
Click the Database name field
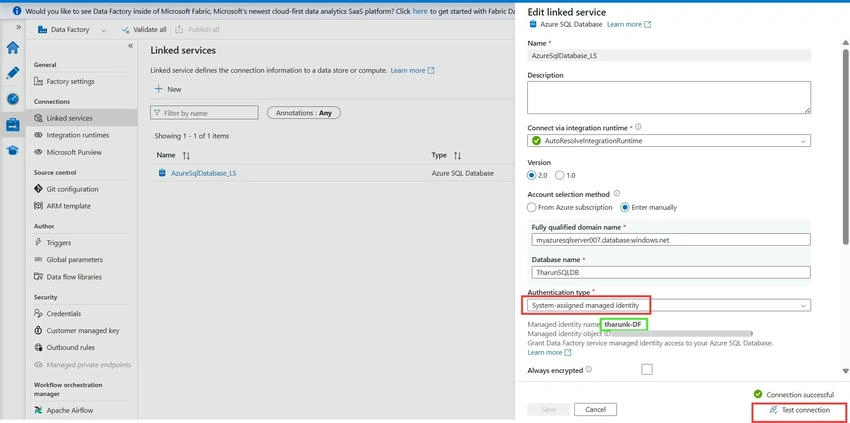pyautogui.click(x=671, y=272)
